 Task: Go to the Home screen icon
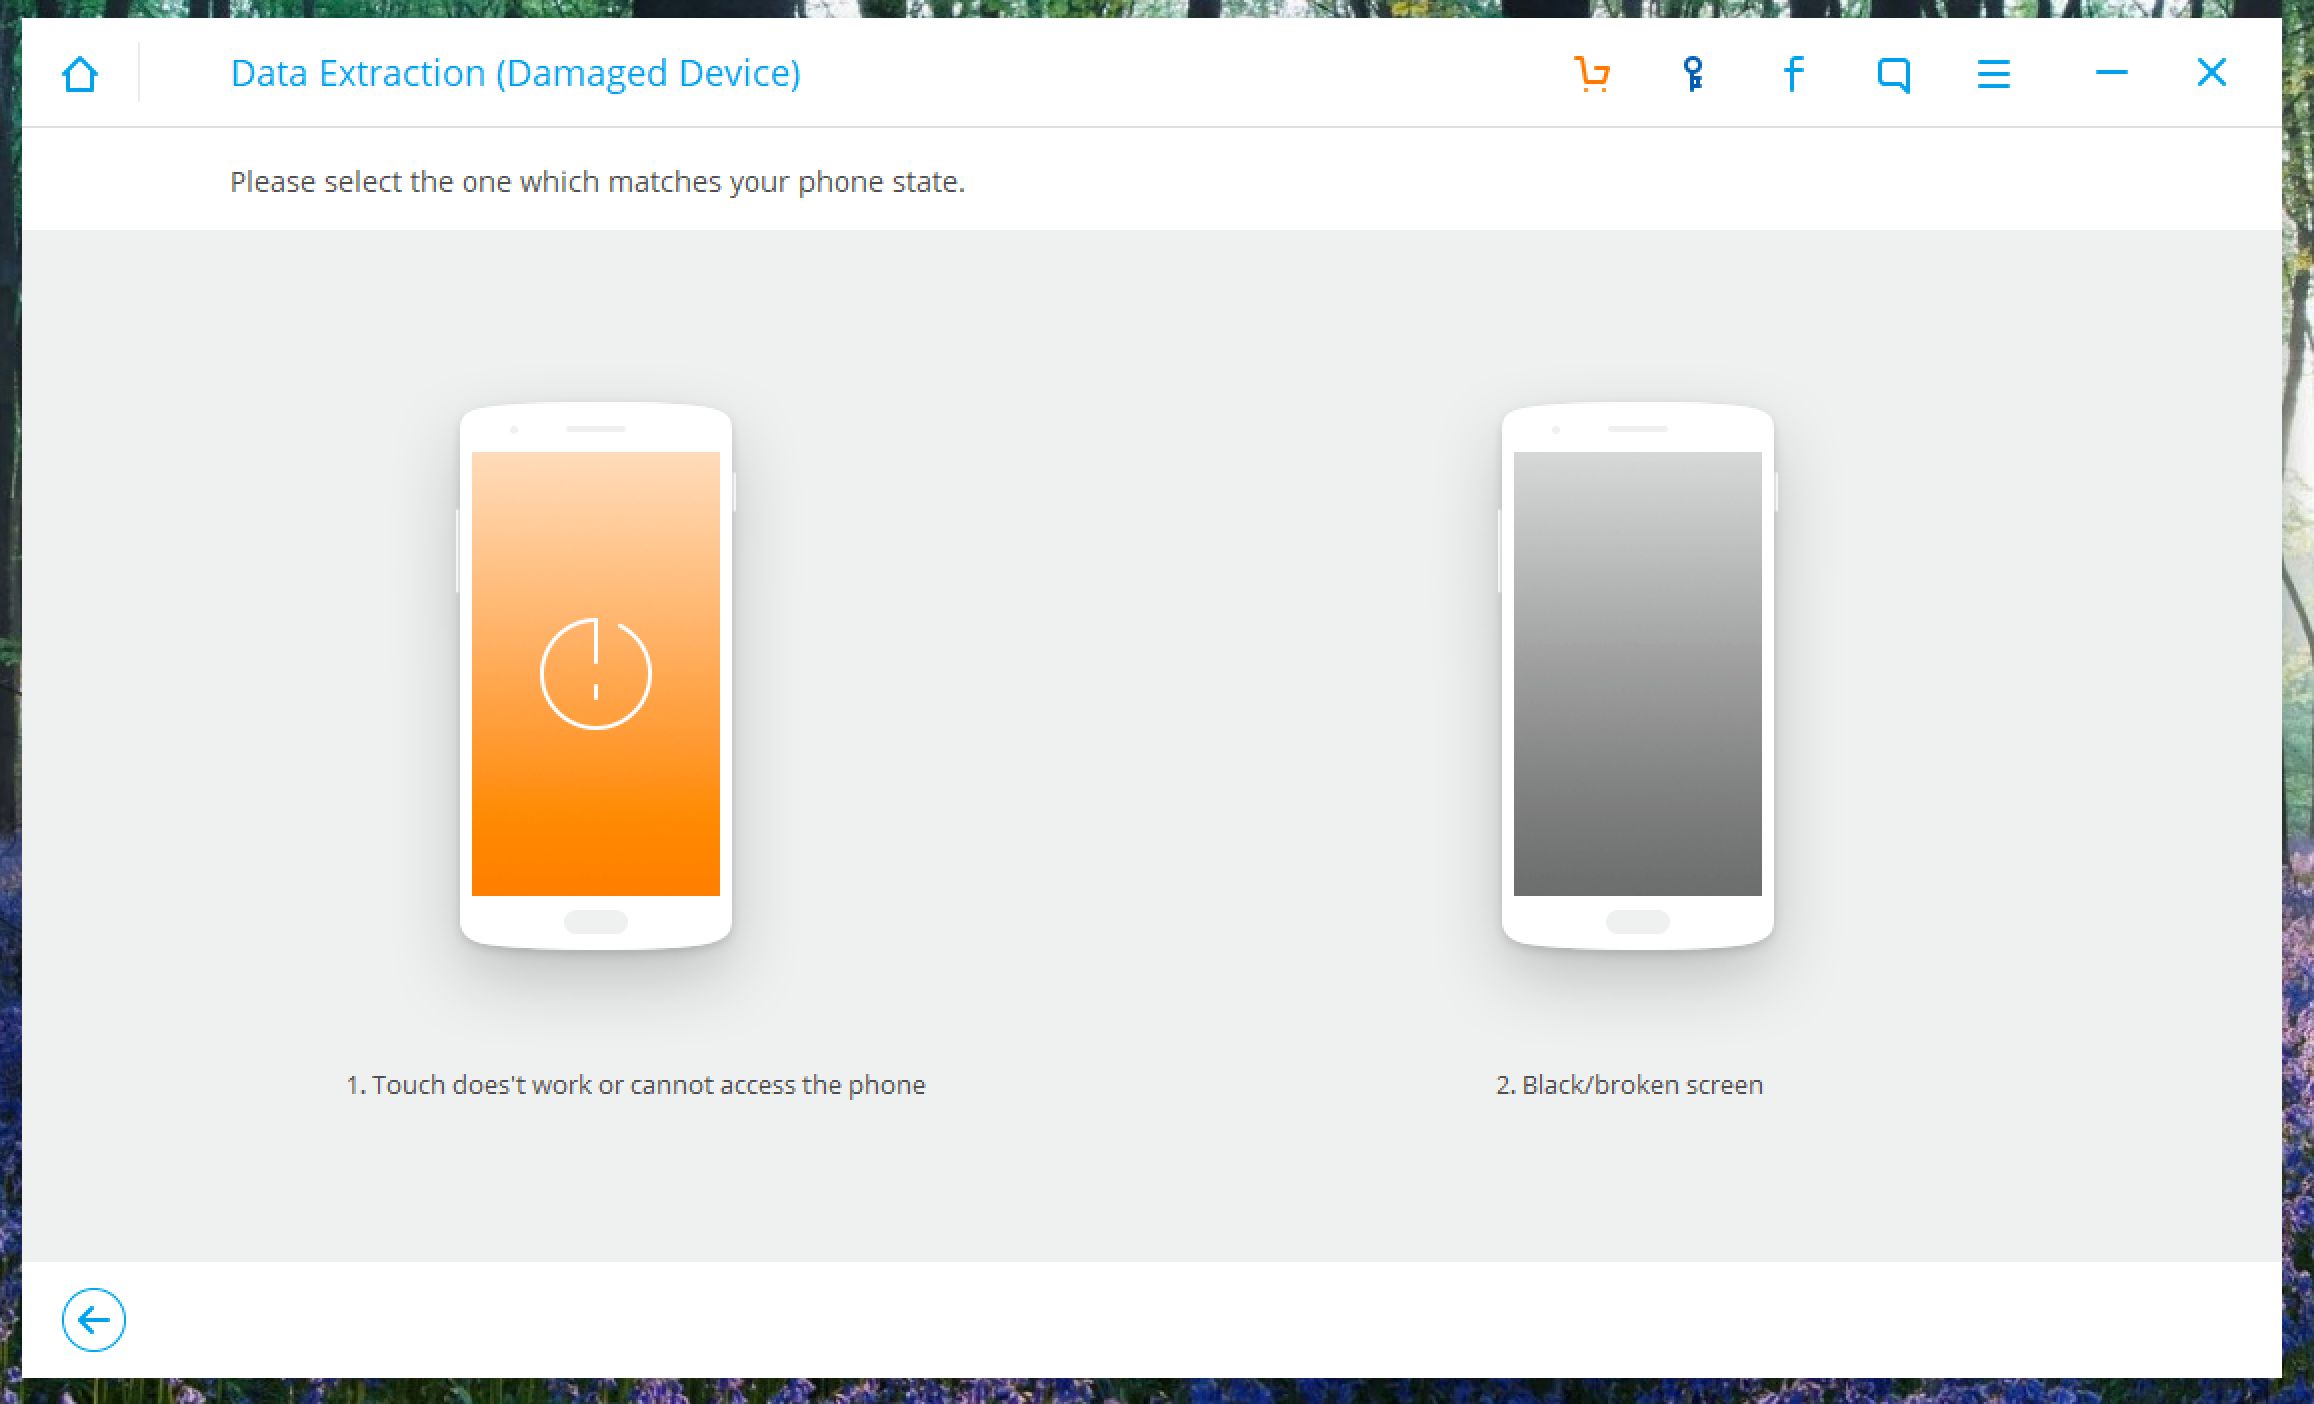point(80,74)
